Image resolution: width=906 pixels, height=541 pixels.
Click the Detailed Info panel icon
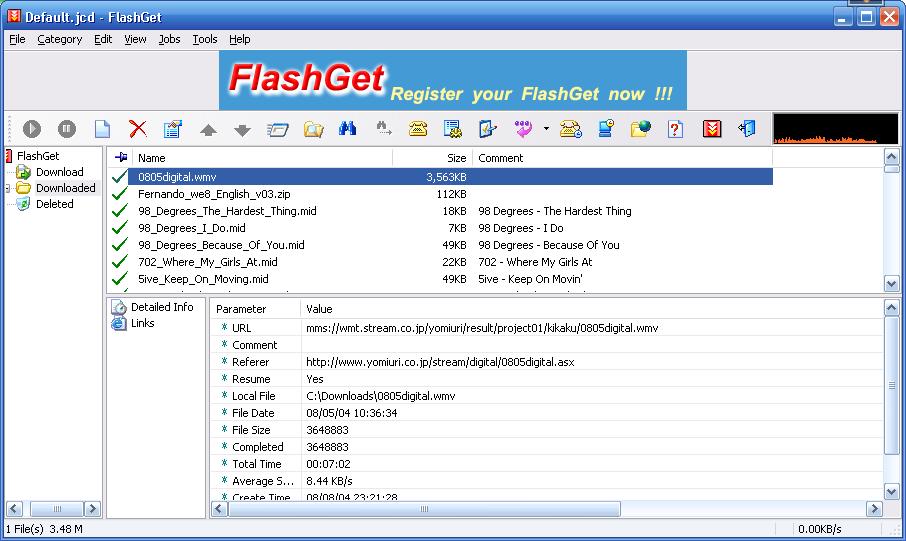[119, 307]
